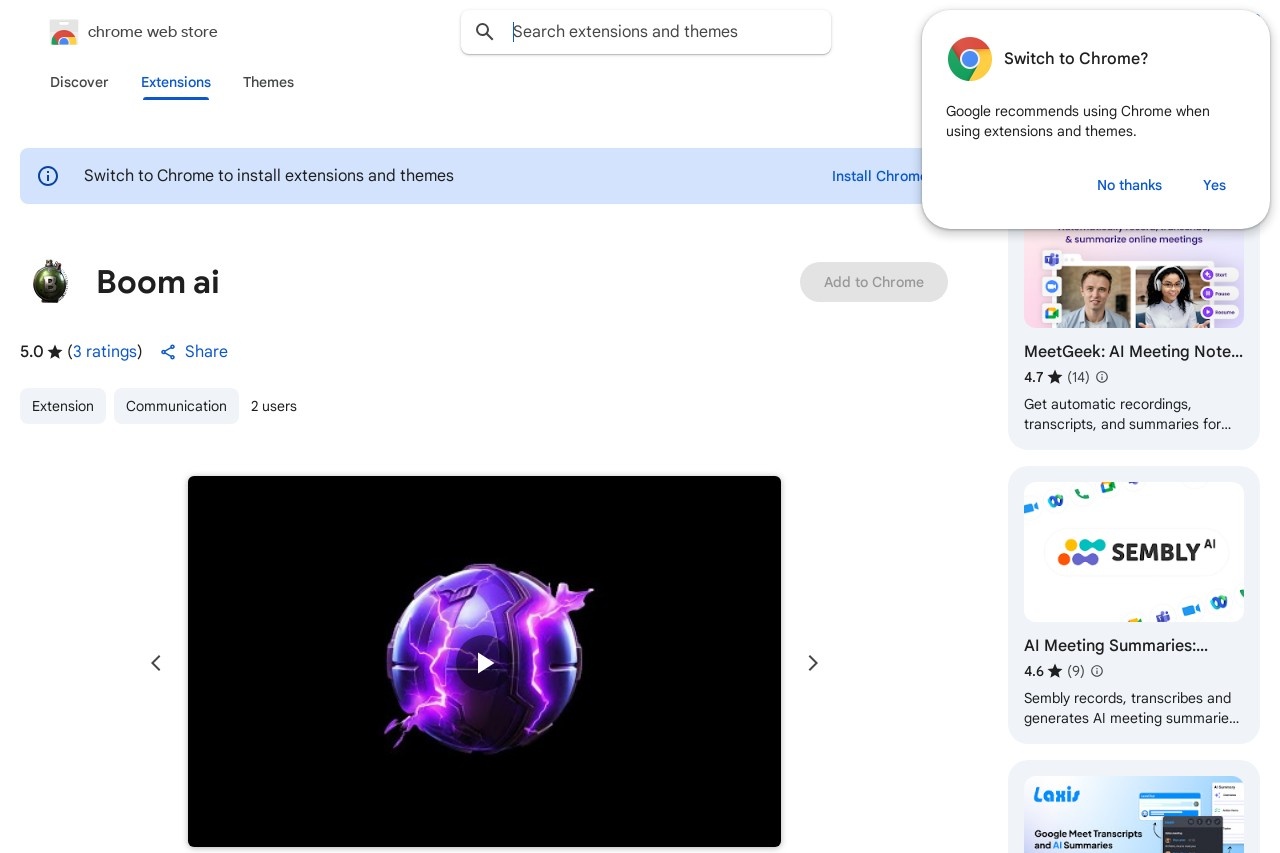Click the Share link text
Screen dimensions: 1280x853
point(206,352)
